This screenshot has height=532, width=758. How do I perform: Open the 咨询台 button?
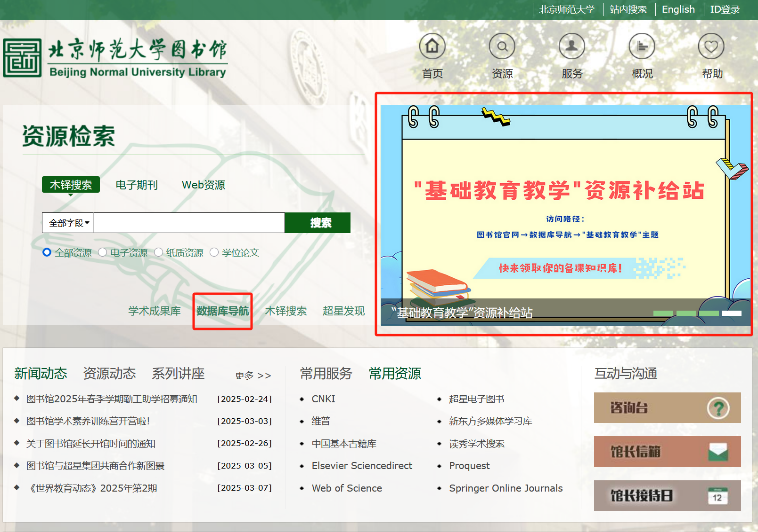click(x=667, y=408)
